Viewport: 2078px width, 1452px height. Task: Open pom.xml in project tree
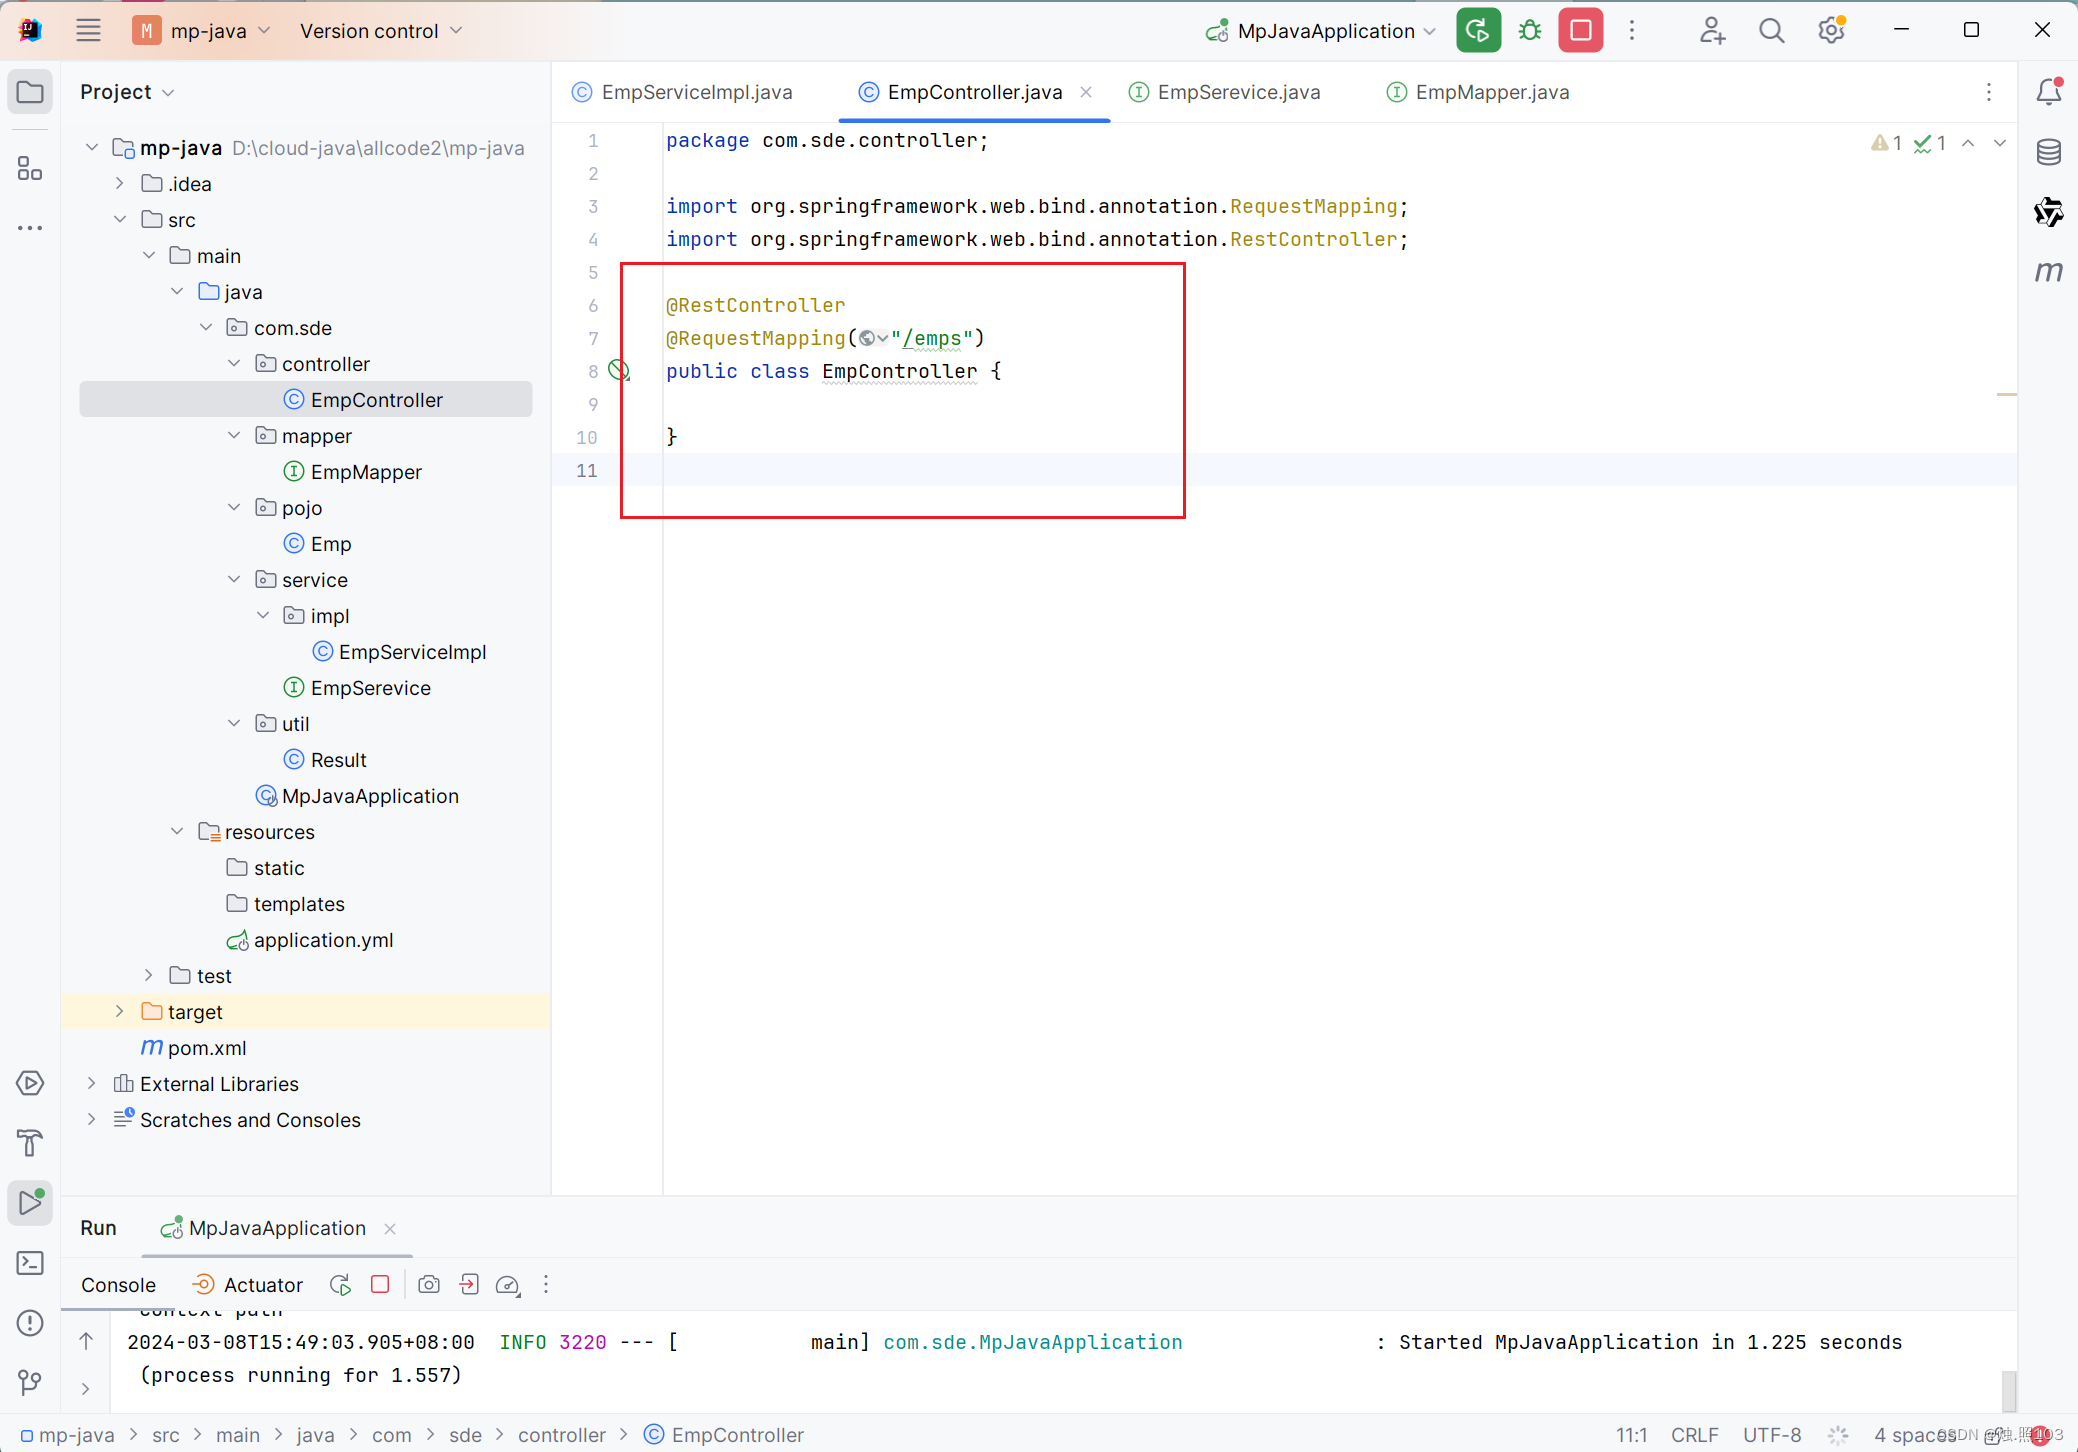(207, 1048)
